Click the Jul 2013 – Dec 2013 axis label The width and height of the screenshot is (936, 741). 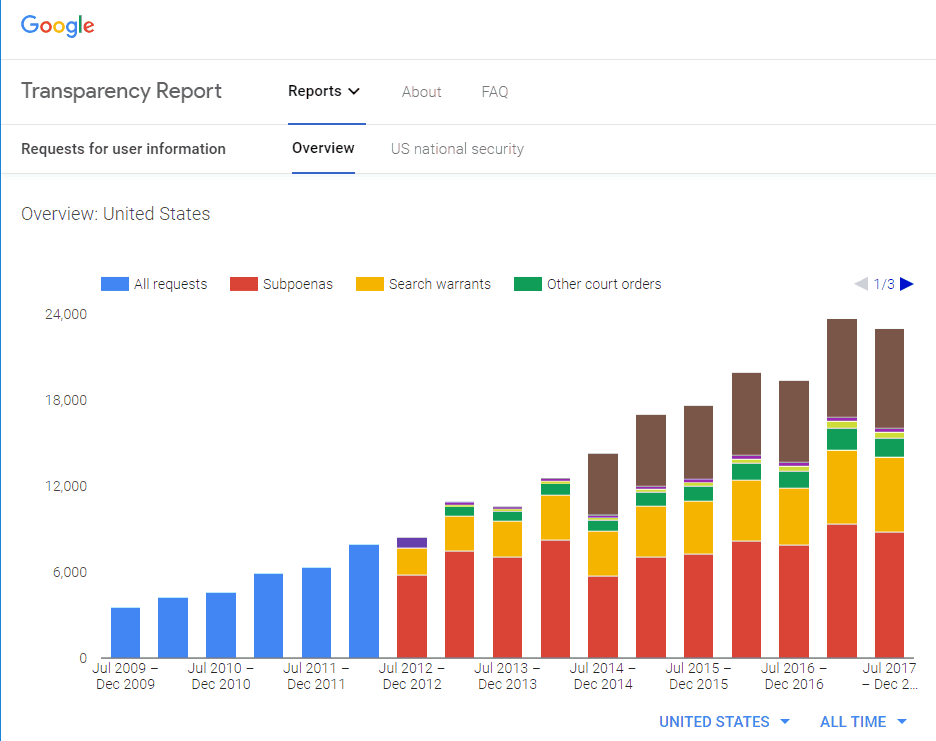(x=507, y=676)
